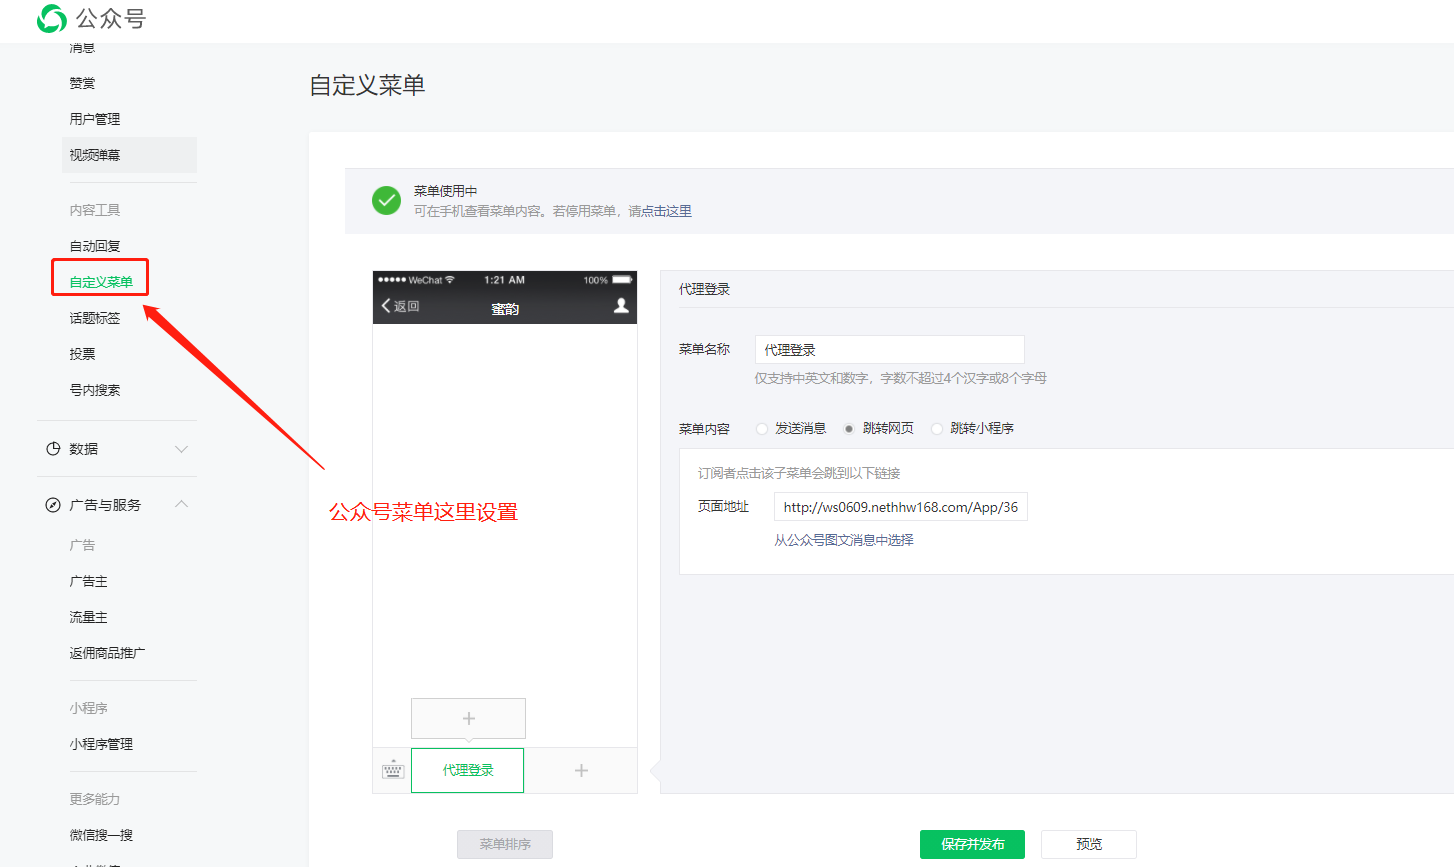Expand the 数据 section chevron

coord(181,449)
